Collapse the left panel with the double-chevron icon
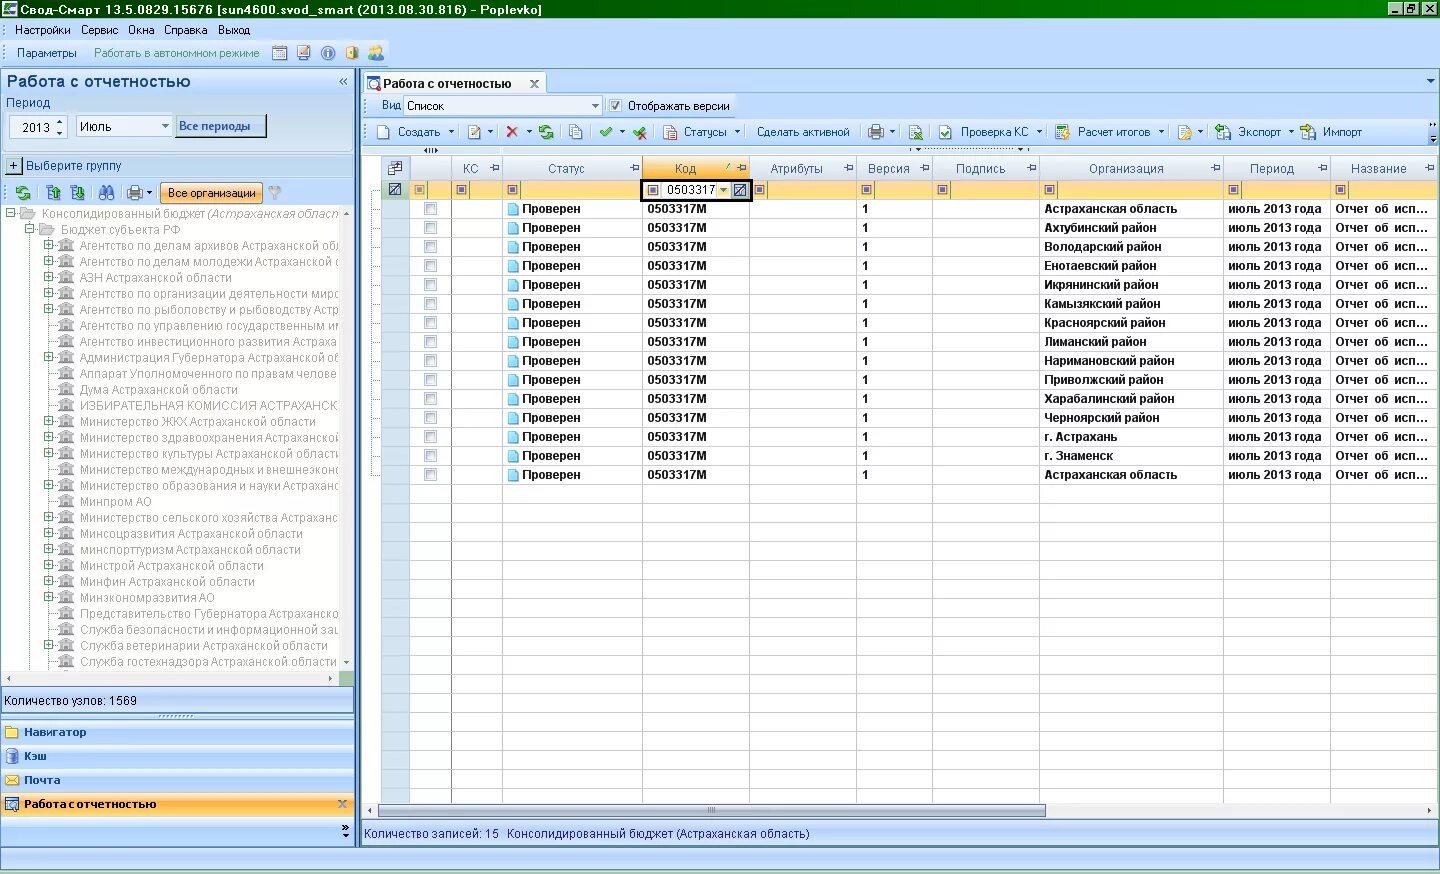 pos(343,82)
